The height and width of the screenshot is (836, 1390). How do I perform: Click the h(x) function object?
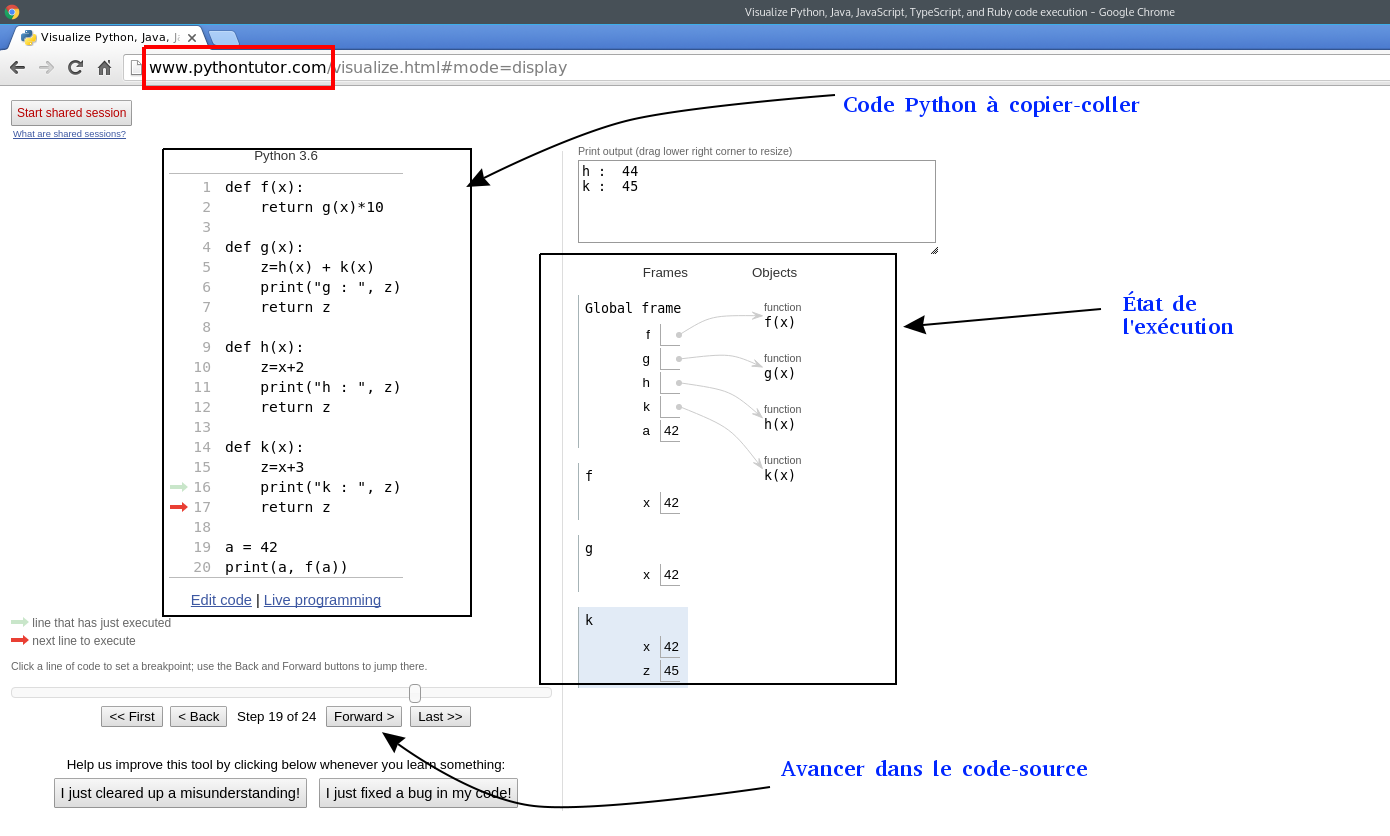780,424
